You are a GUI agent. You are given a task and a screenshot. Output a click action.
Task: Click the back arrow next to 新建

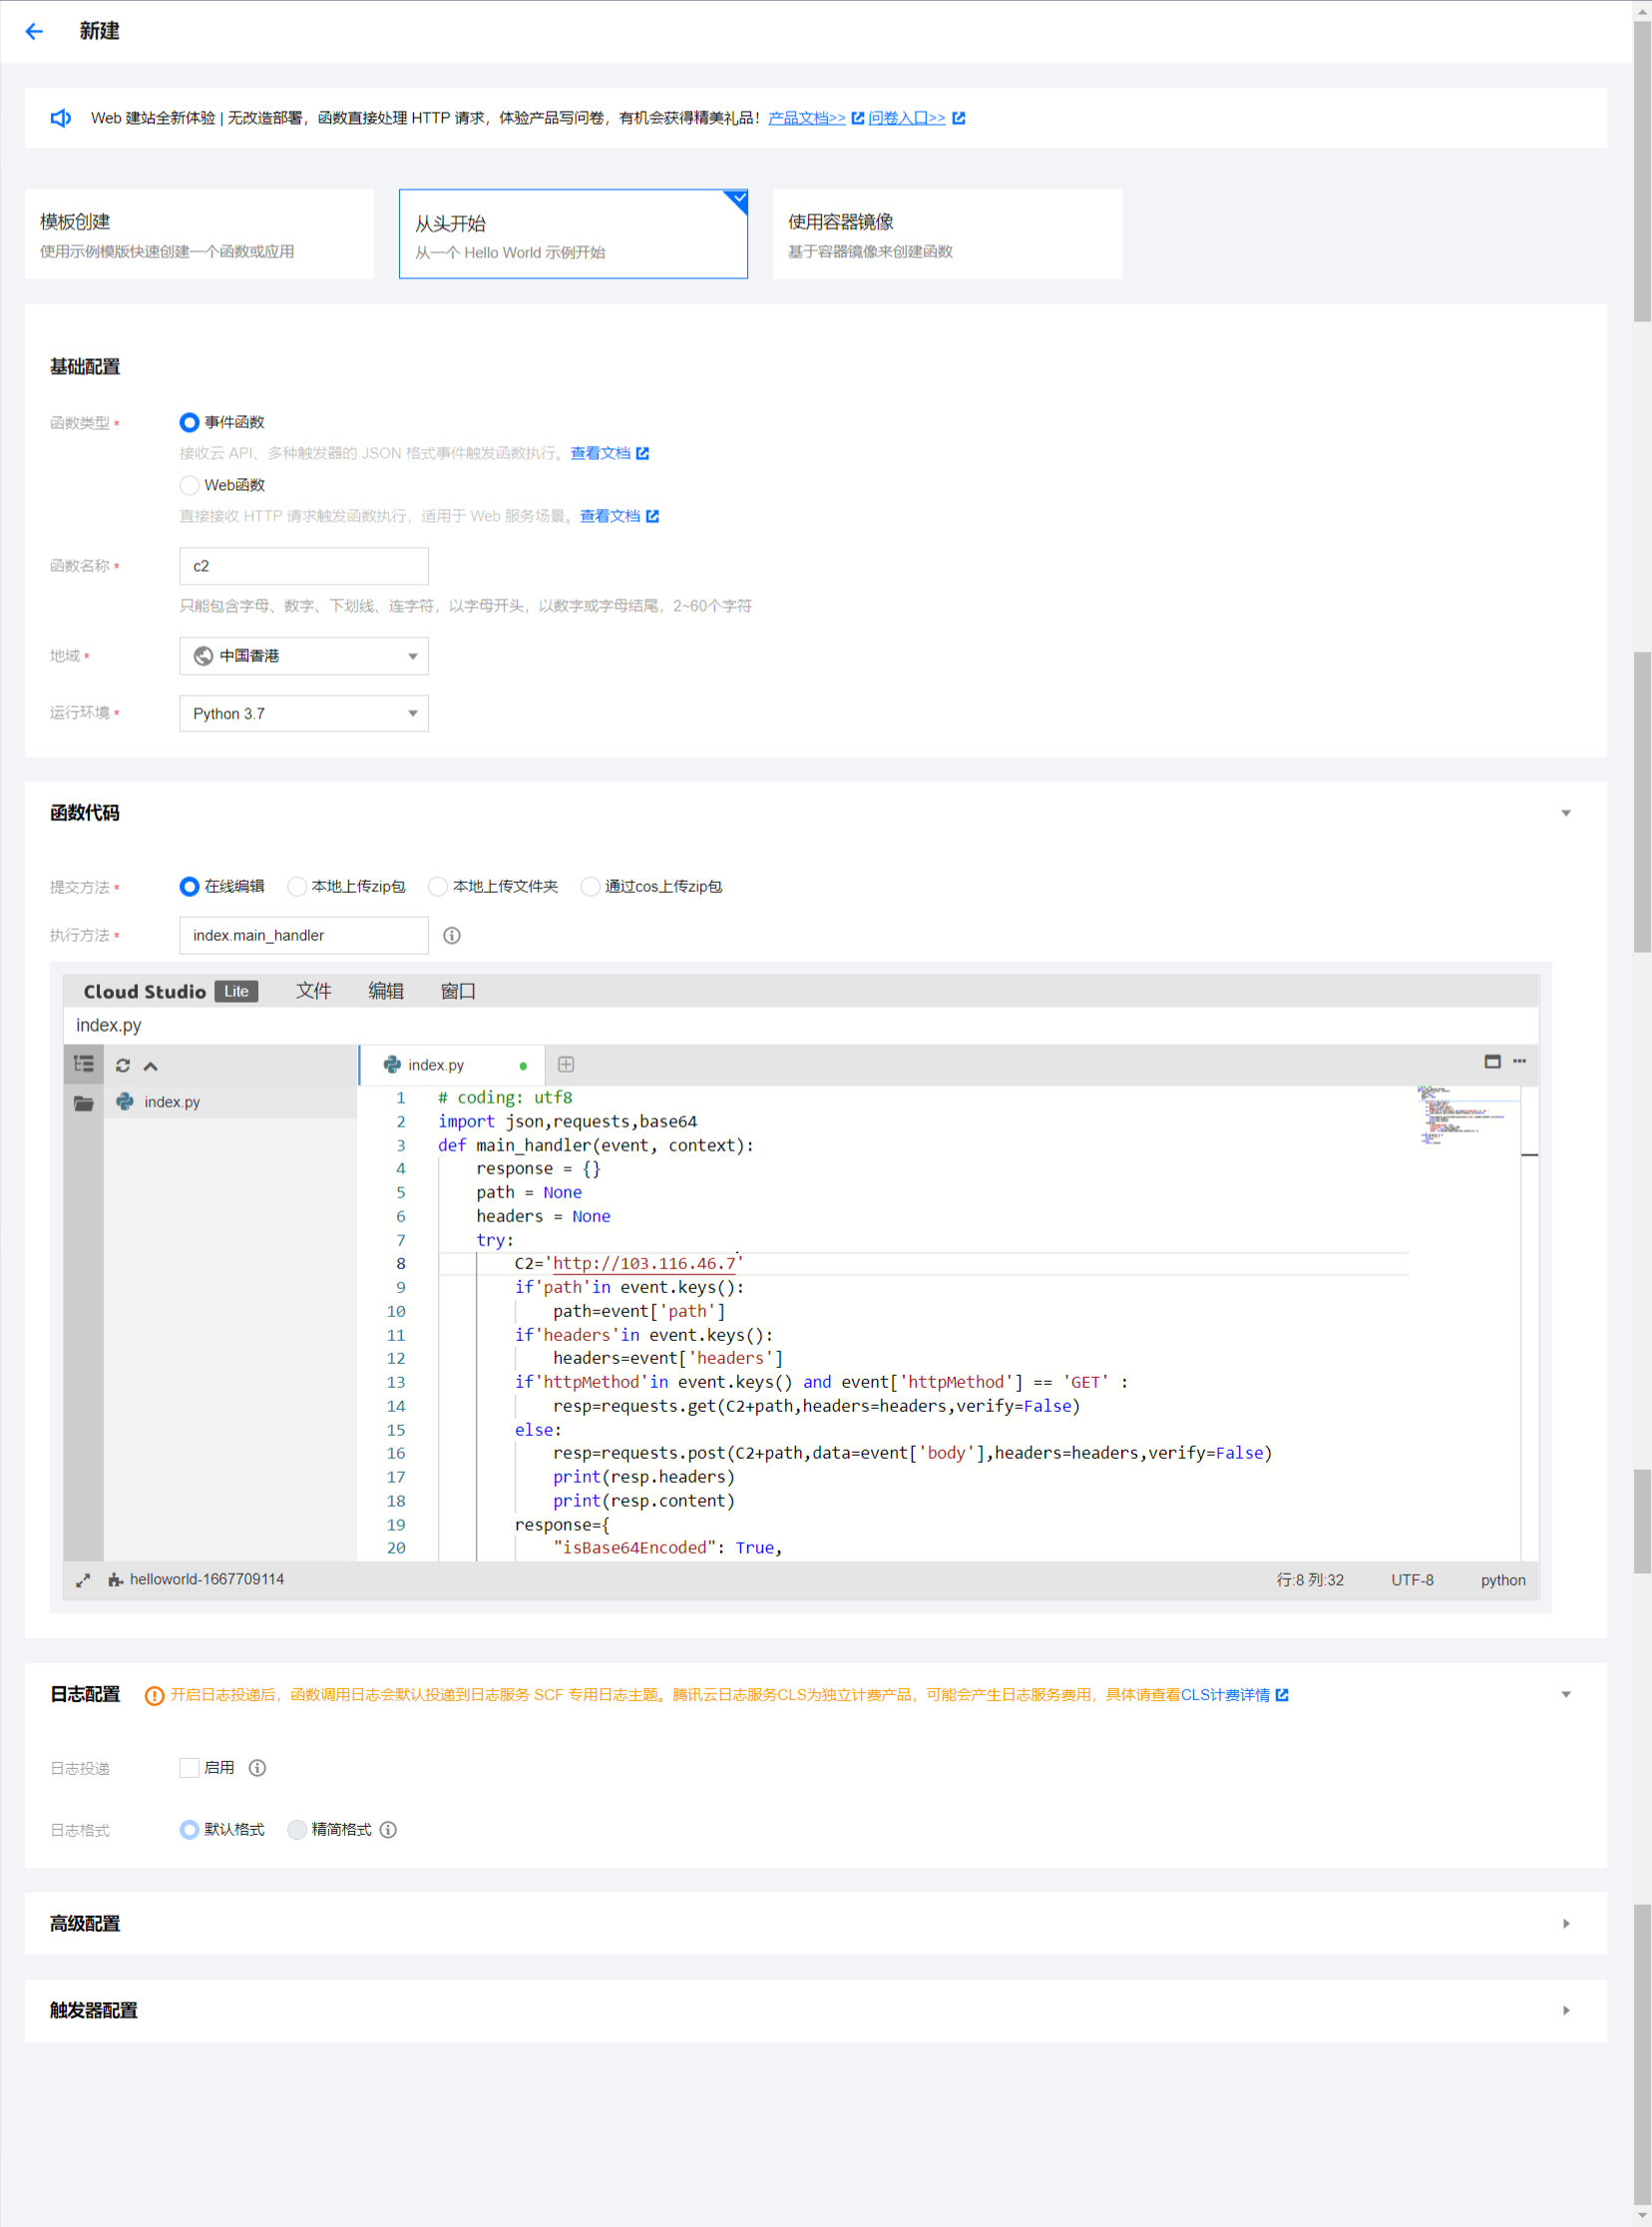34,31
